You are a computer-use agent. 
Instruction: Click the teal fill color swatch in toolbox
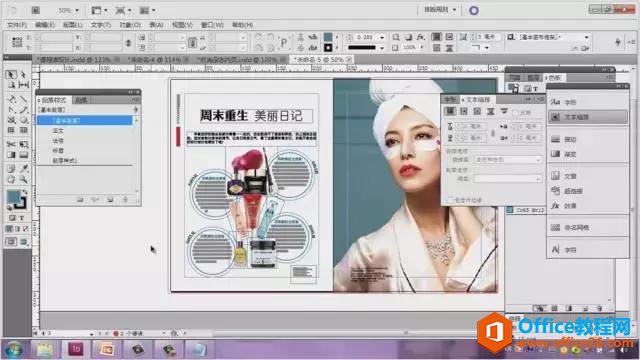13,196
